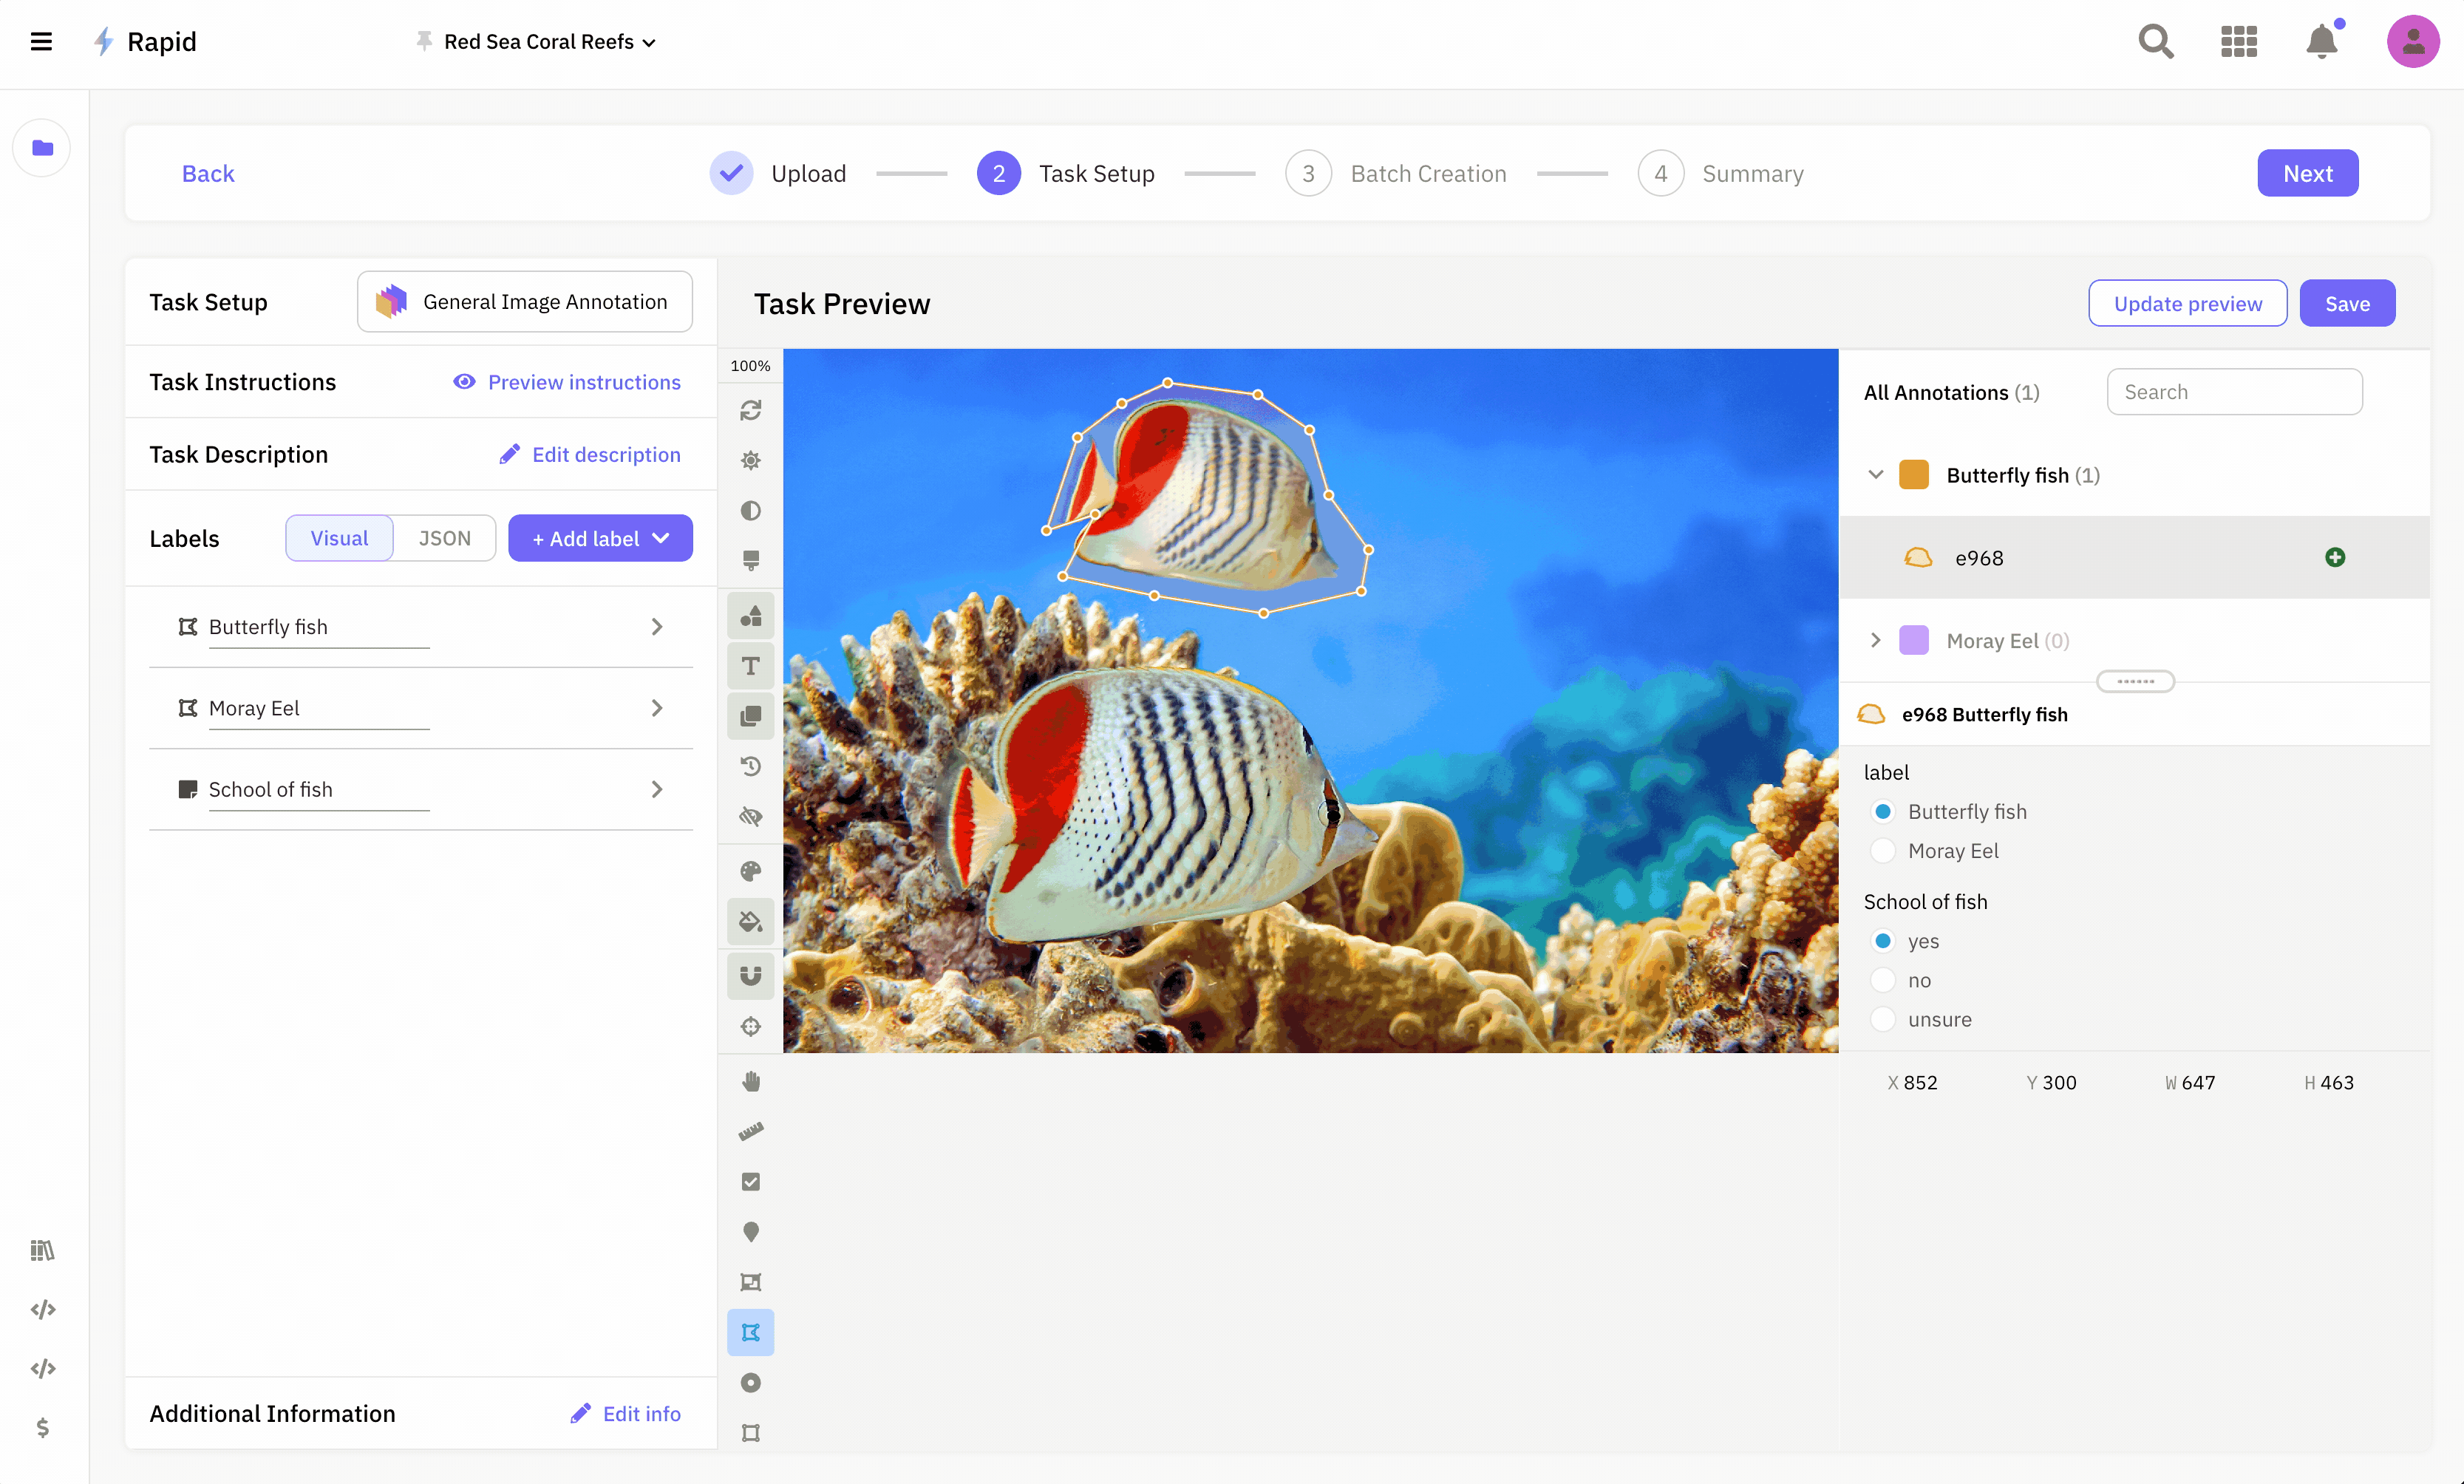This screenshot has width=2464, height=1484.
Task: Select the text tool icon
Action: [x=750, y=666]
